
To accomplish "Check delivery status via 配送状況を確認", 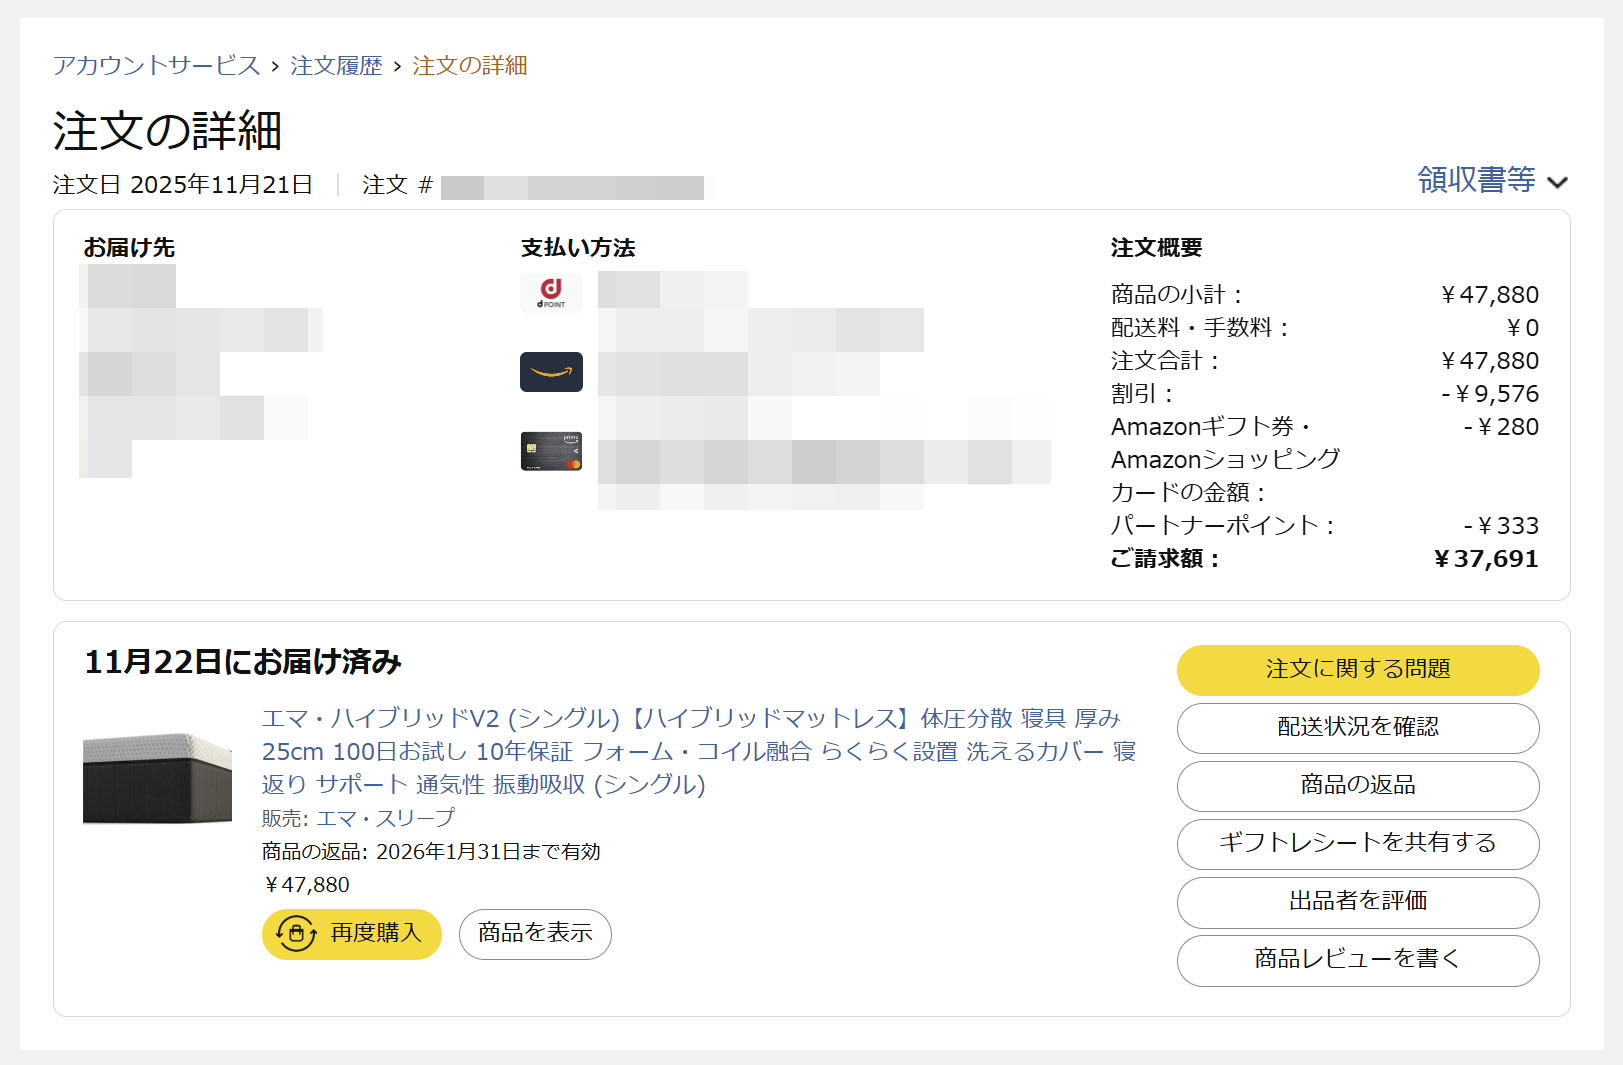I will (1357, 728).
